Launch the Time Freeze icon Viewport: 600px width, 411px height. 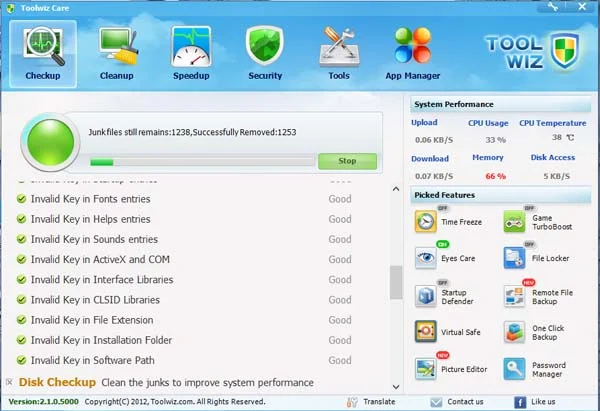click(426, 222)
